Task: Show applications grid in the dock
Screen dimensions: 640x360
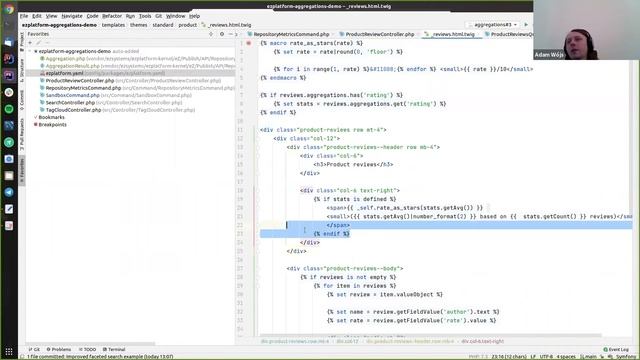Action: [9, 351]
